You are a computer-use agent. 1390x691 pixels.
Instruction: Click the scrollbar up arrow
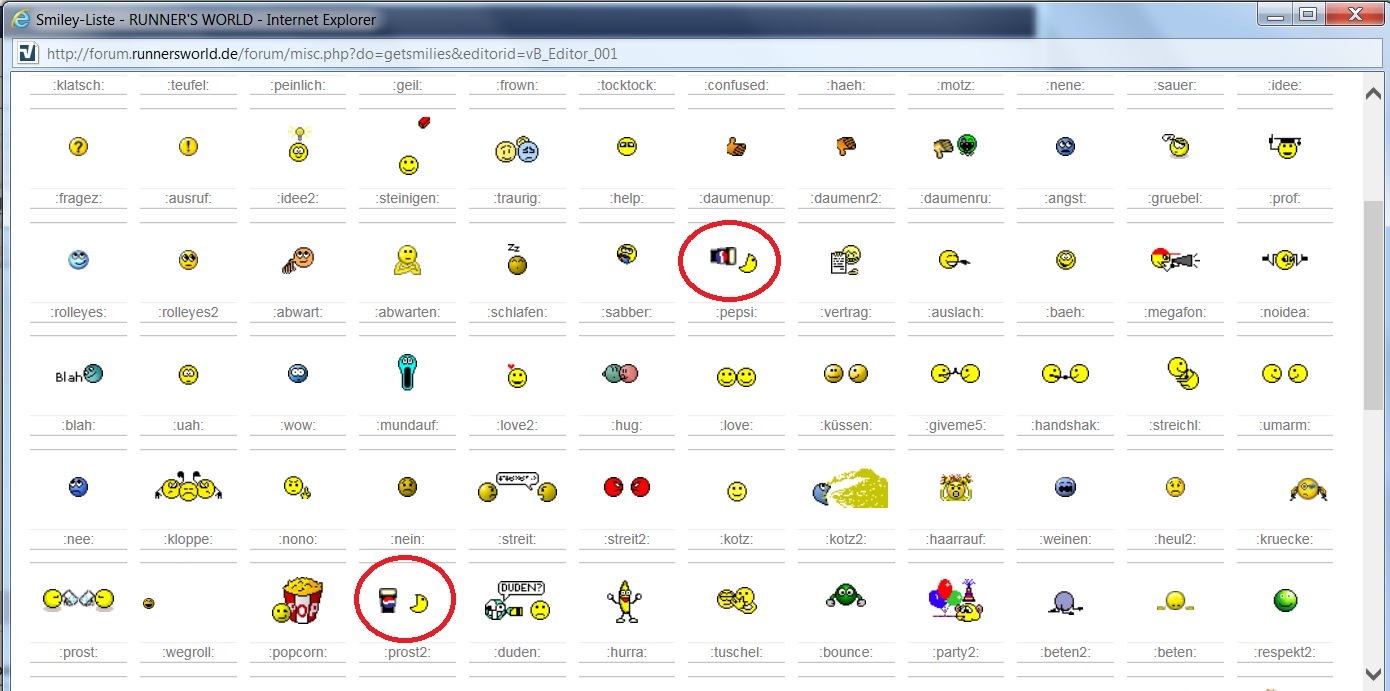click(1373, 93)
